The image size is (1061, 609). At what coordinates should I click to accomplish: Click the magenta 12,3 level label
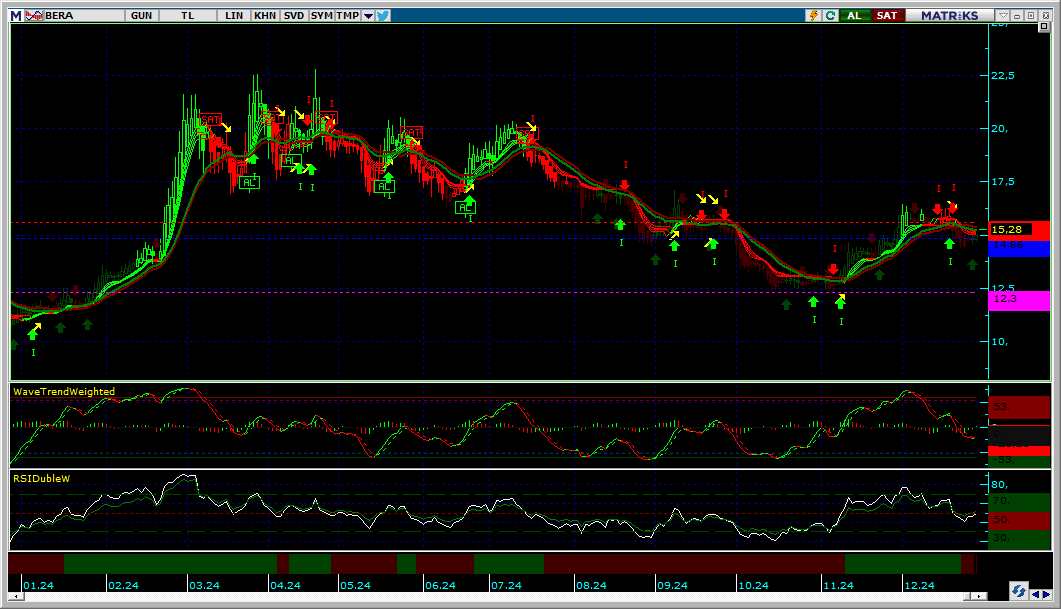point(1019,300)
